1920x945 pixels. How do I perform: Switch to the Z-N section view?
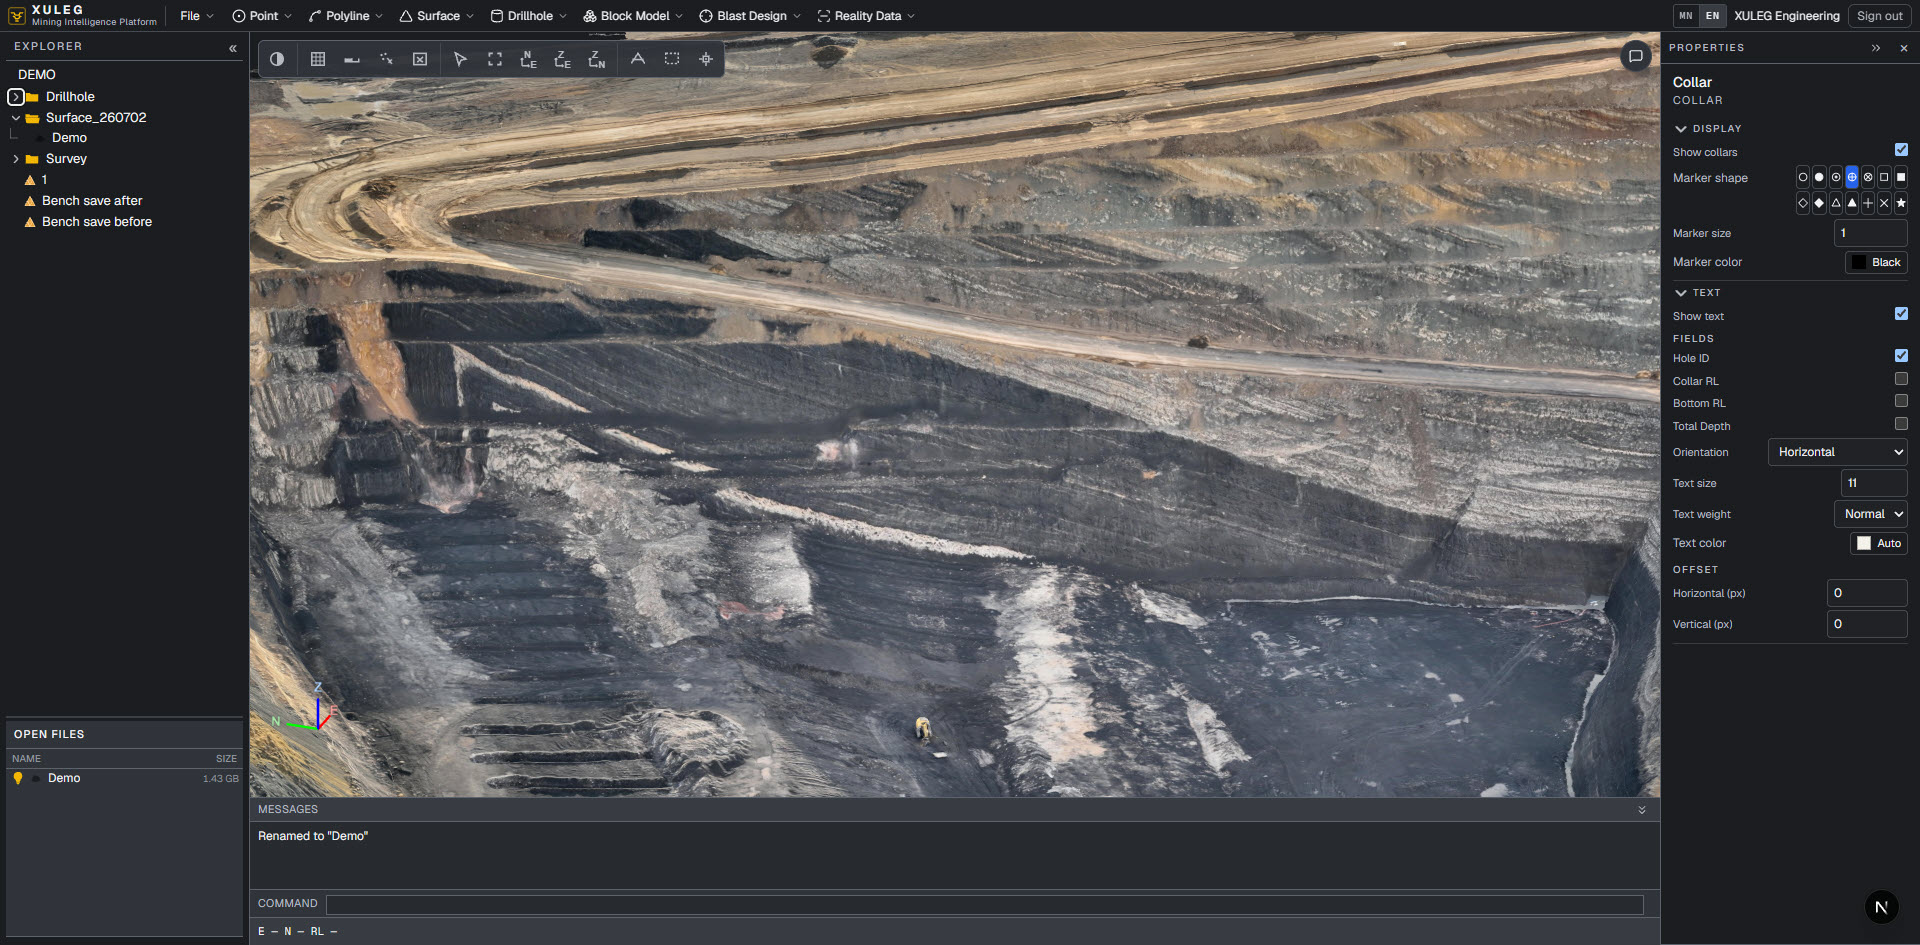pyautogui.click(x=596, y=59)
